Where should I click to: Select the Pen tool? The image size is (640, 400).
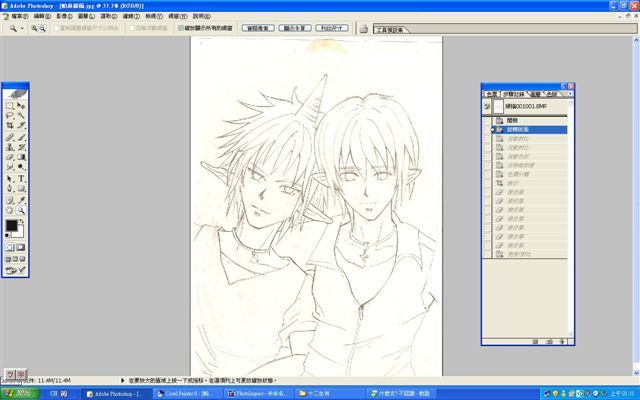click(10, 189)
